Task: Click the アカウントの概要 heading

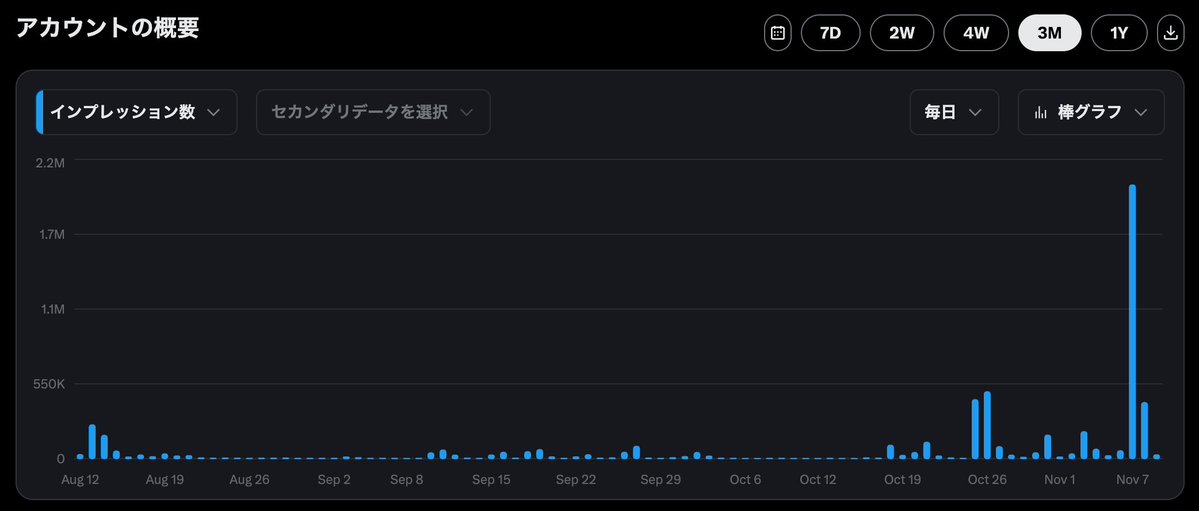Action: (x=108, y=28)
